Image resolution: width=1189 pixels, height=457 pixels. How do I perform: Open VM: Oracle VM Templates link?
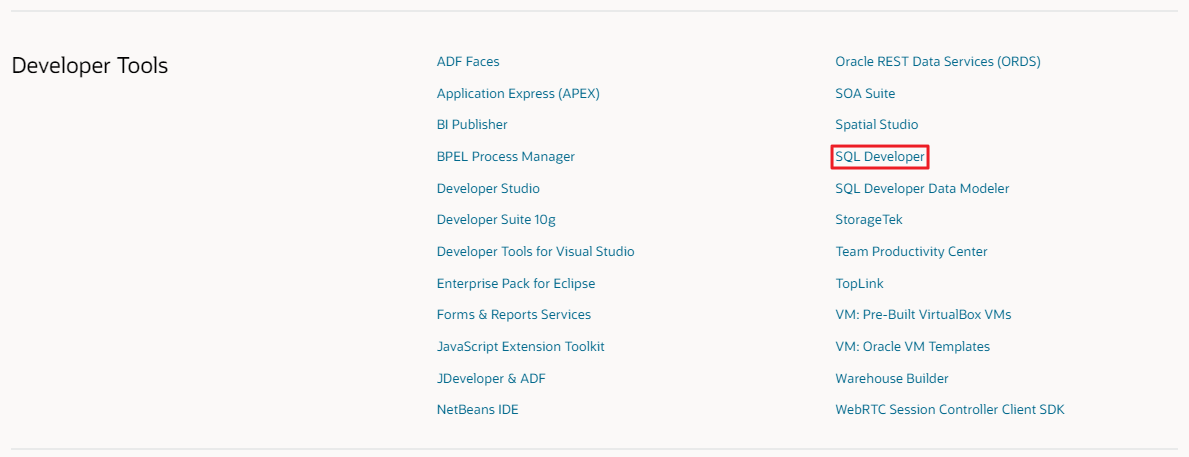tap(912, 346)
